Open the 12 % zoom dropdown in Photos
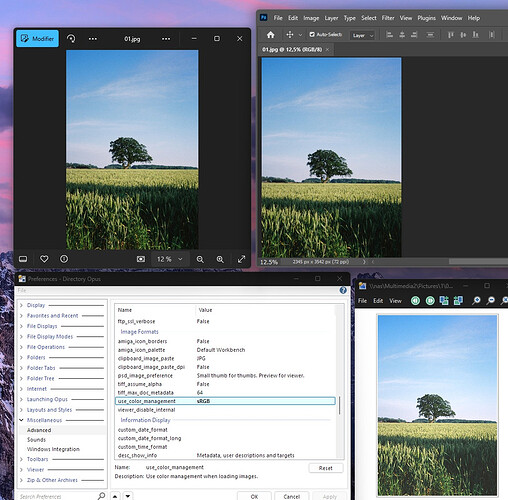The image size is (508, 500). tap(170, 259)
